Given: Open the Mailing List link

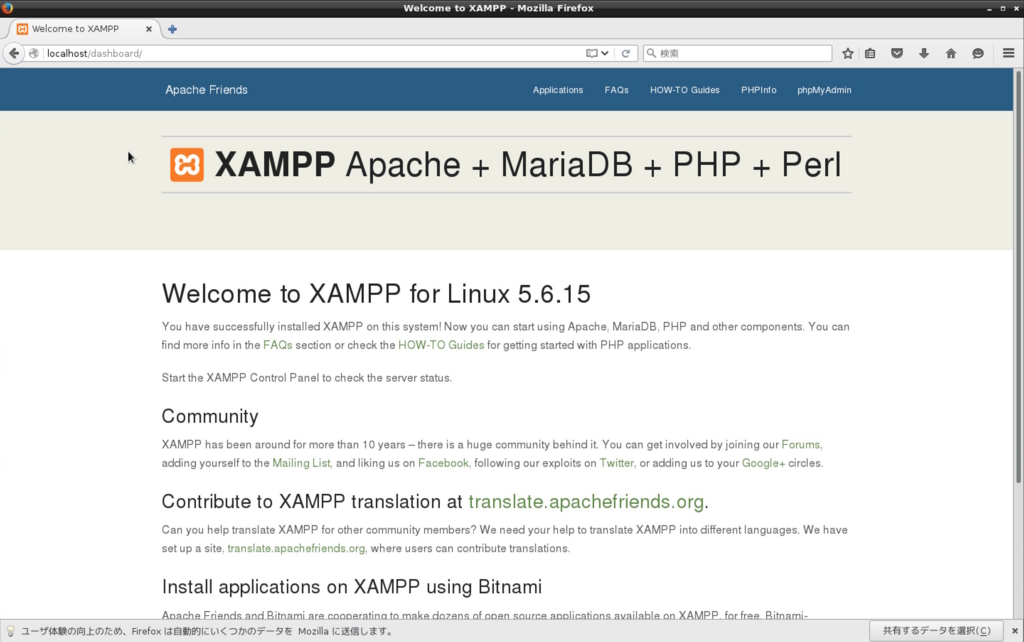Looking at the screenshot, I should click(301, 463).
